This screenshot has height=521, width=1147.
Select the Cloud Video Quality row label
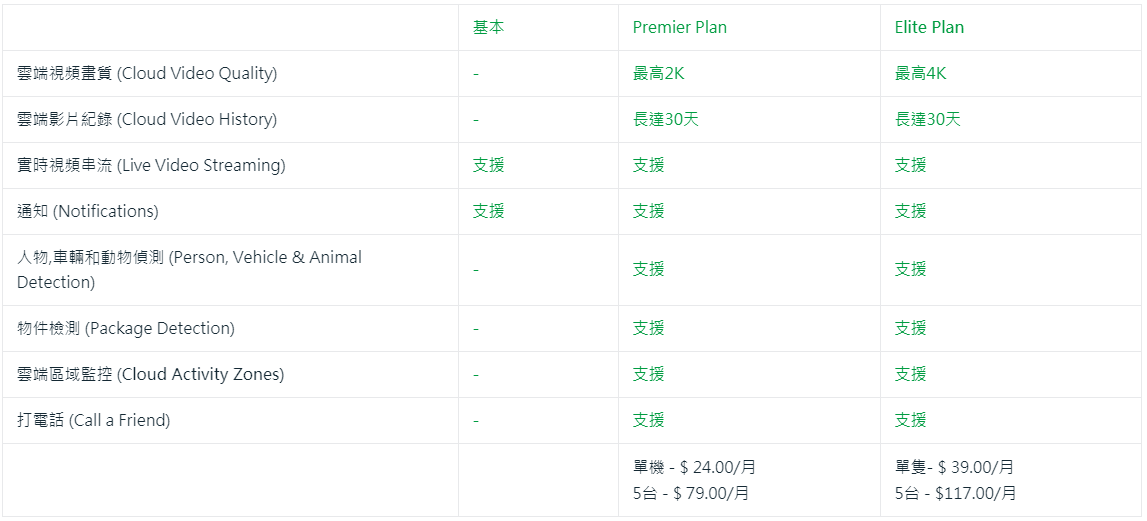[x=147, y=74]
